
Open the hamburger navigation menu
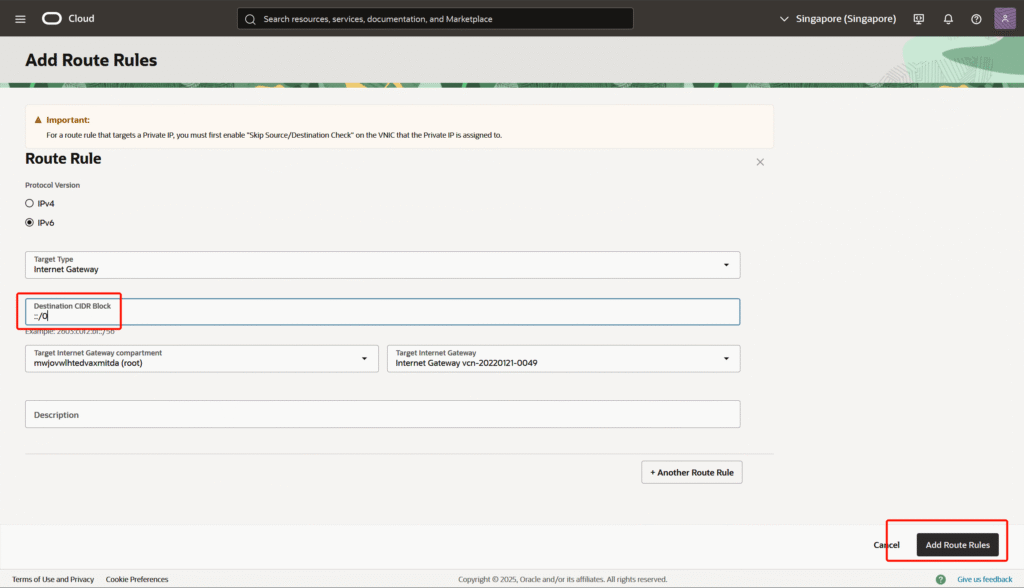pyautogui.click(x=20, y=19)
